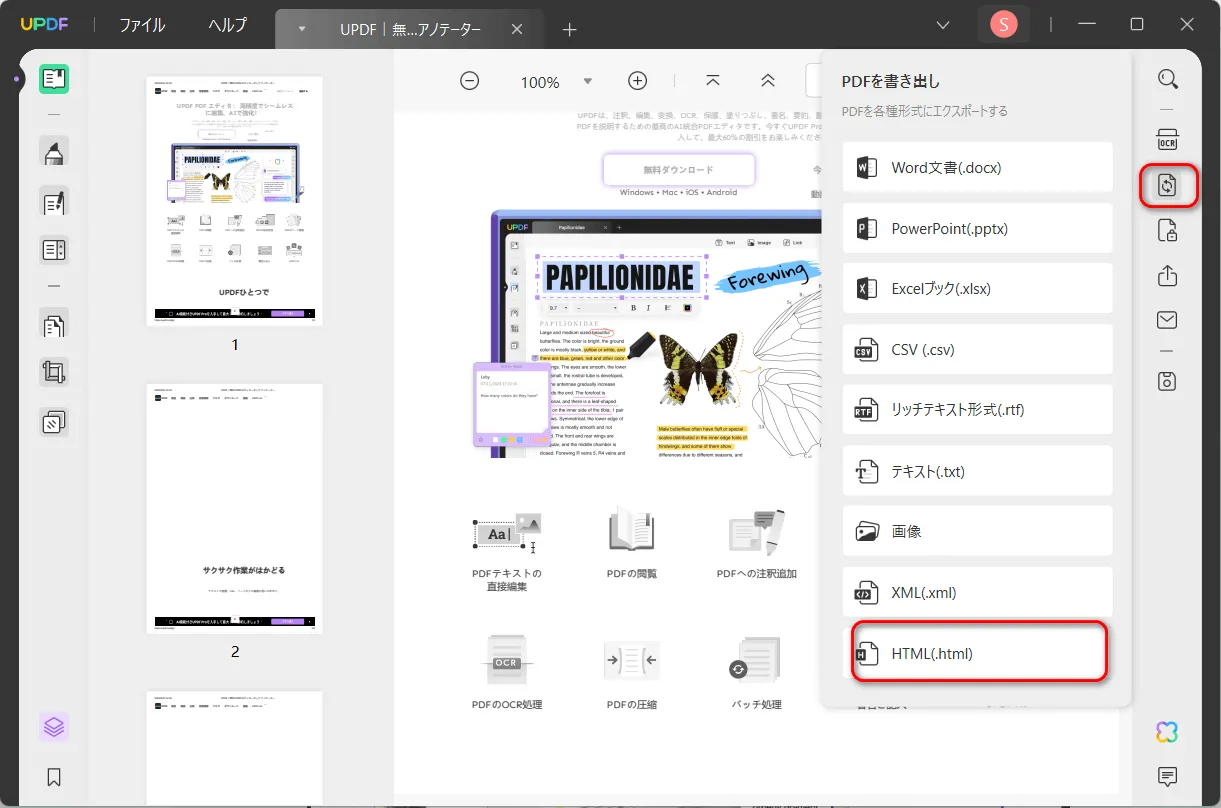Run OCR recognition from right sidebar
The height and width of the screenshot is (808, 1221).
pos(1167,139)
